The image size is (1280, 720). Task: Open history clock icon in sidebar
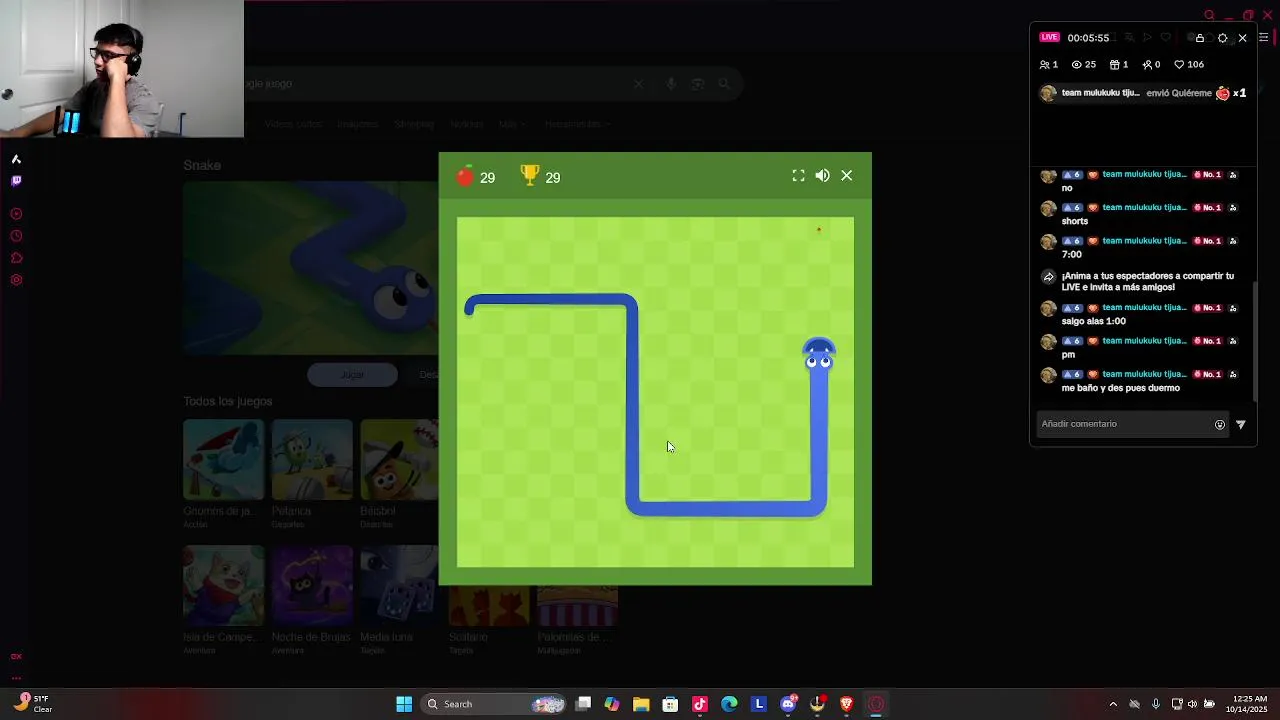(16, 236)
